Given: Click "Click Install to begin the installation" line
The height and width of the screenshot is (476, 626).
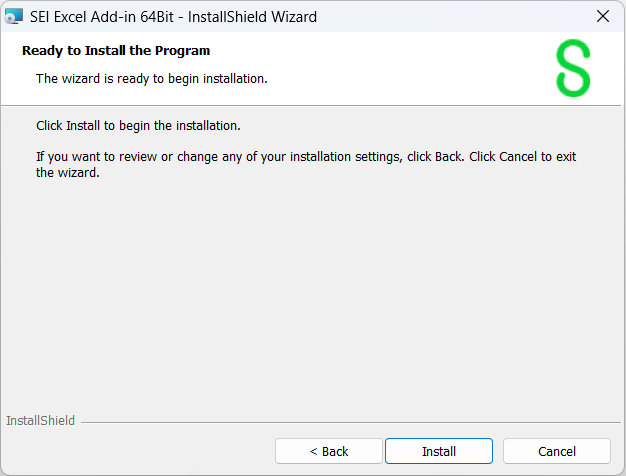Looking at the screenshot, I should pyautogui.click(x=138, y=126).
